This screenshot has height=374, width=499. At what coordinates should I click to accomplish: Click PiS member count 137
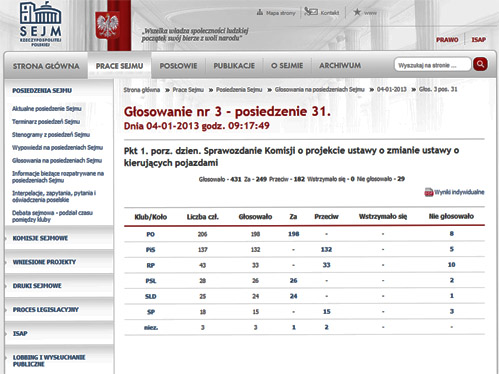[203, 250]
